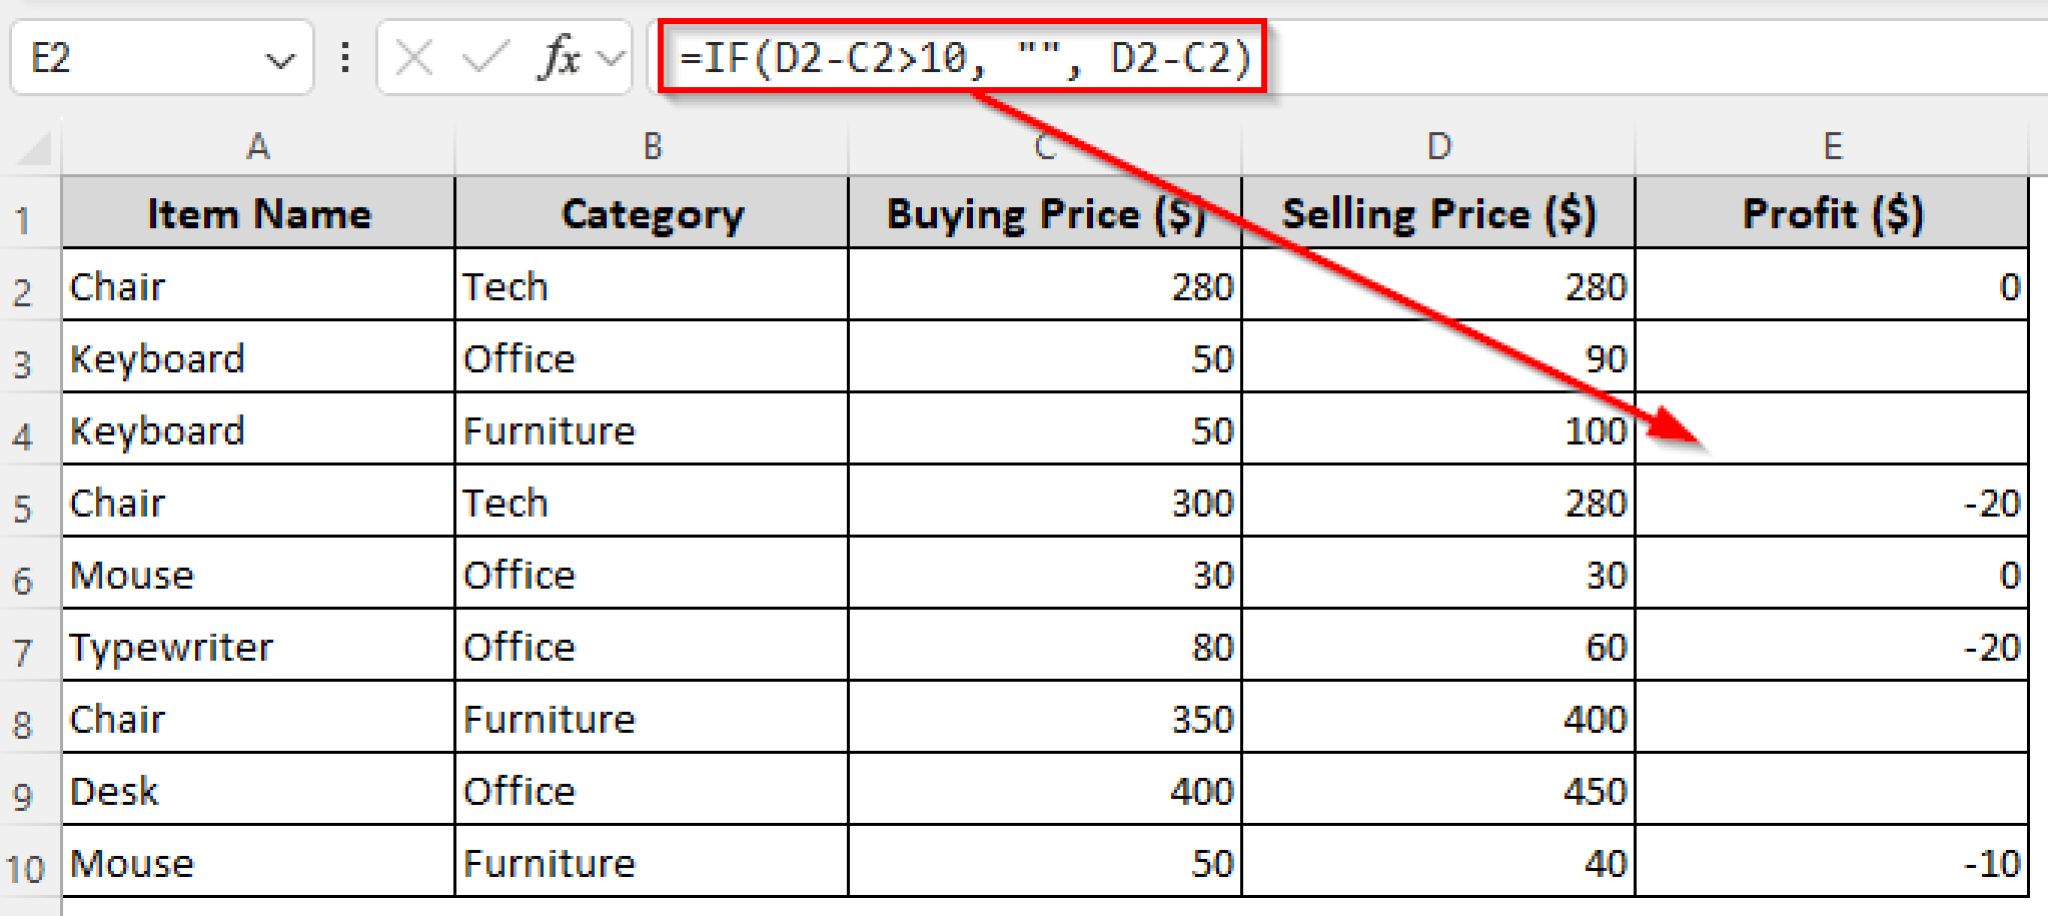The height and width of the screenshot is (916, 2048).
Task: Select column header E
Action: tap(1833, 146)
